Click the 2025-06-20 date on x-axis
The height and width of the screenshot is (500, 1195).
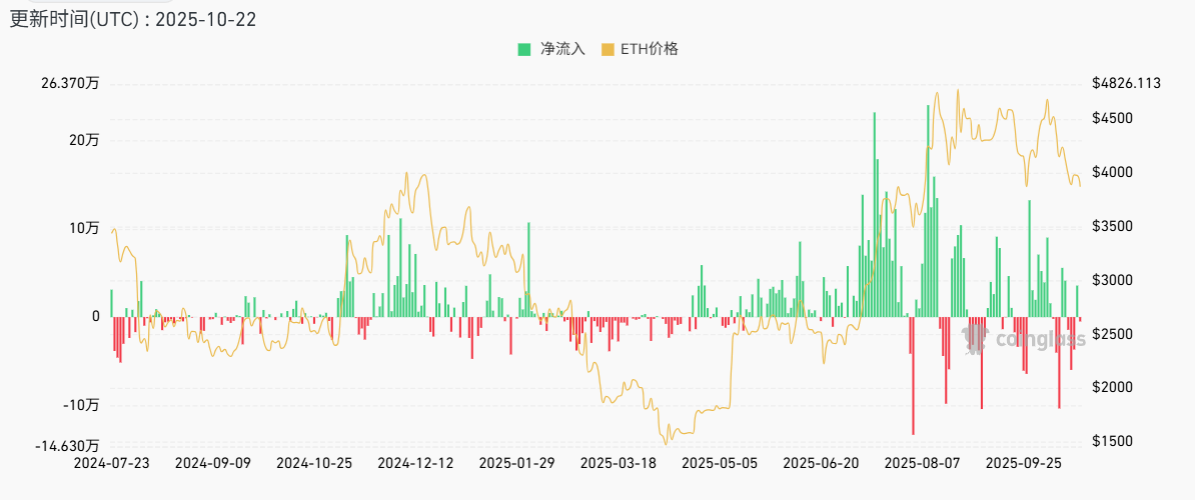(821, 464)
